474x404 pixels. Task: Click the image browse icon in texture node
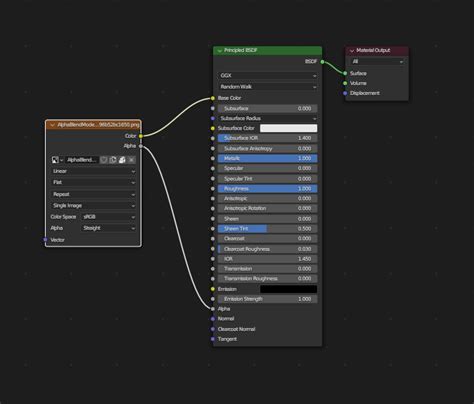pyautogui.click(x=57, y=160)
